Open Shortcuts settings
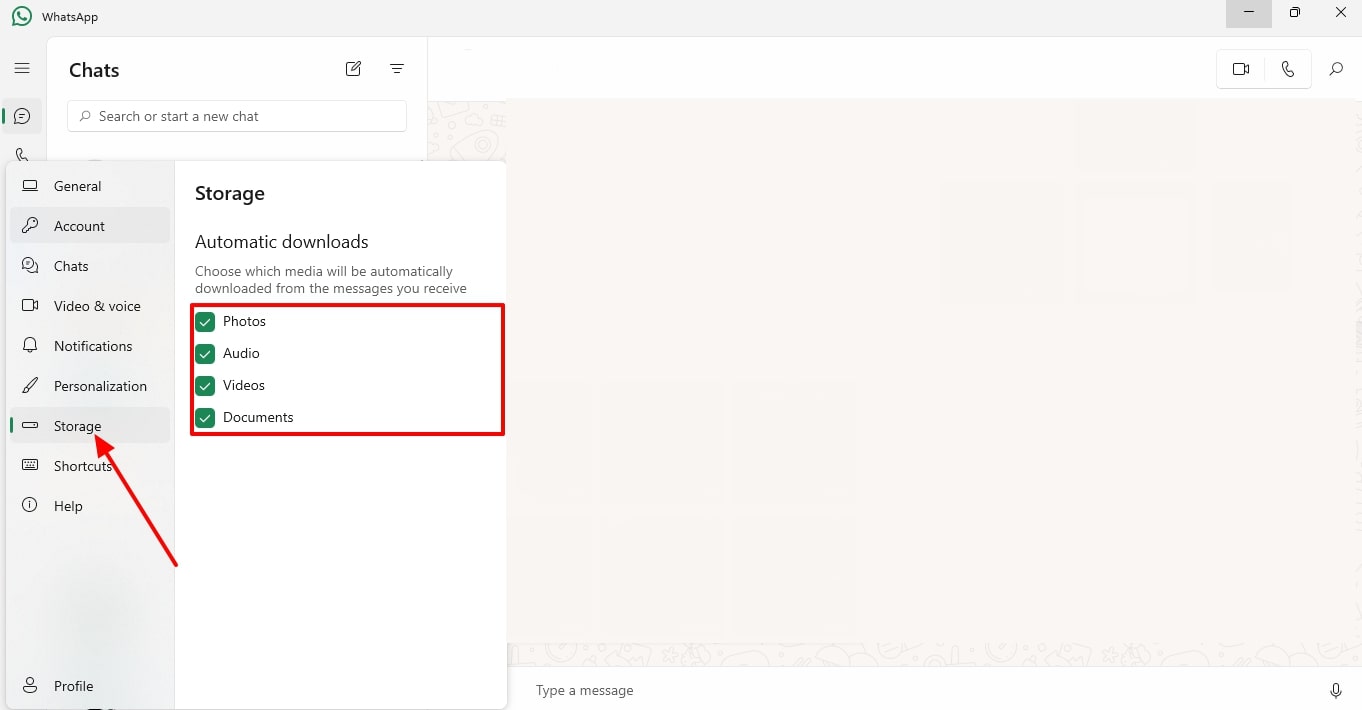Viewport: 1362px width, 710px height. click(x=90, y=466)
